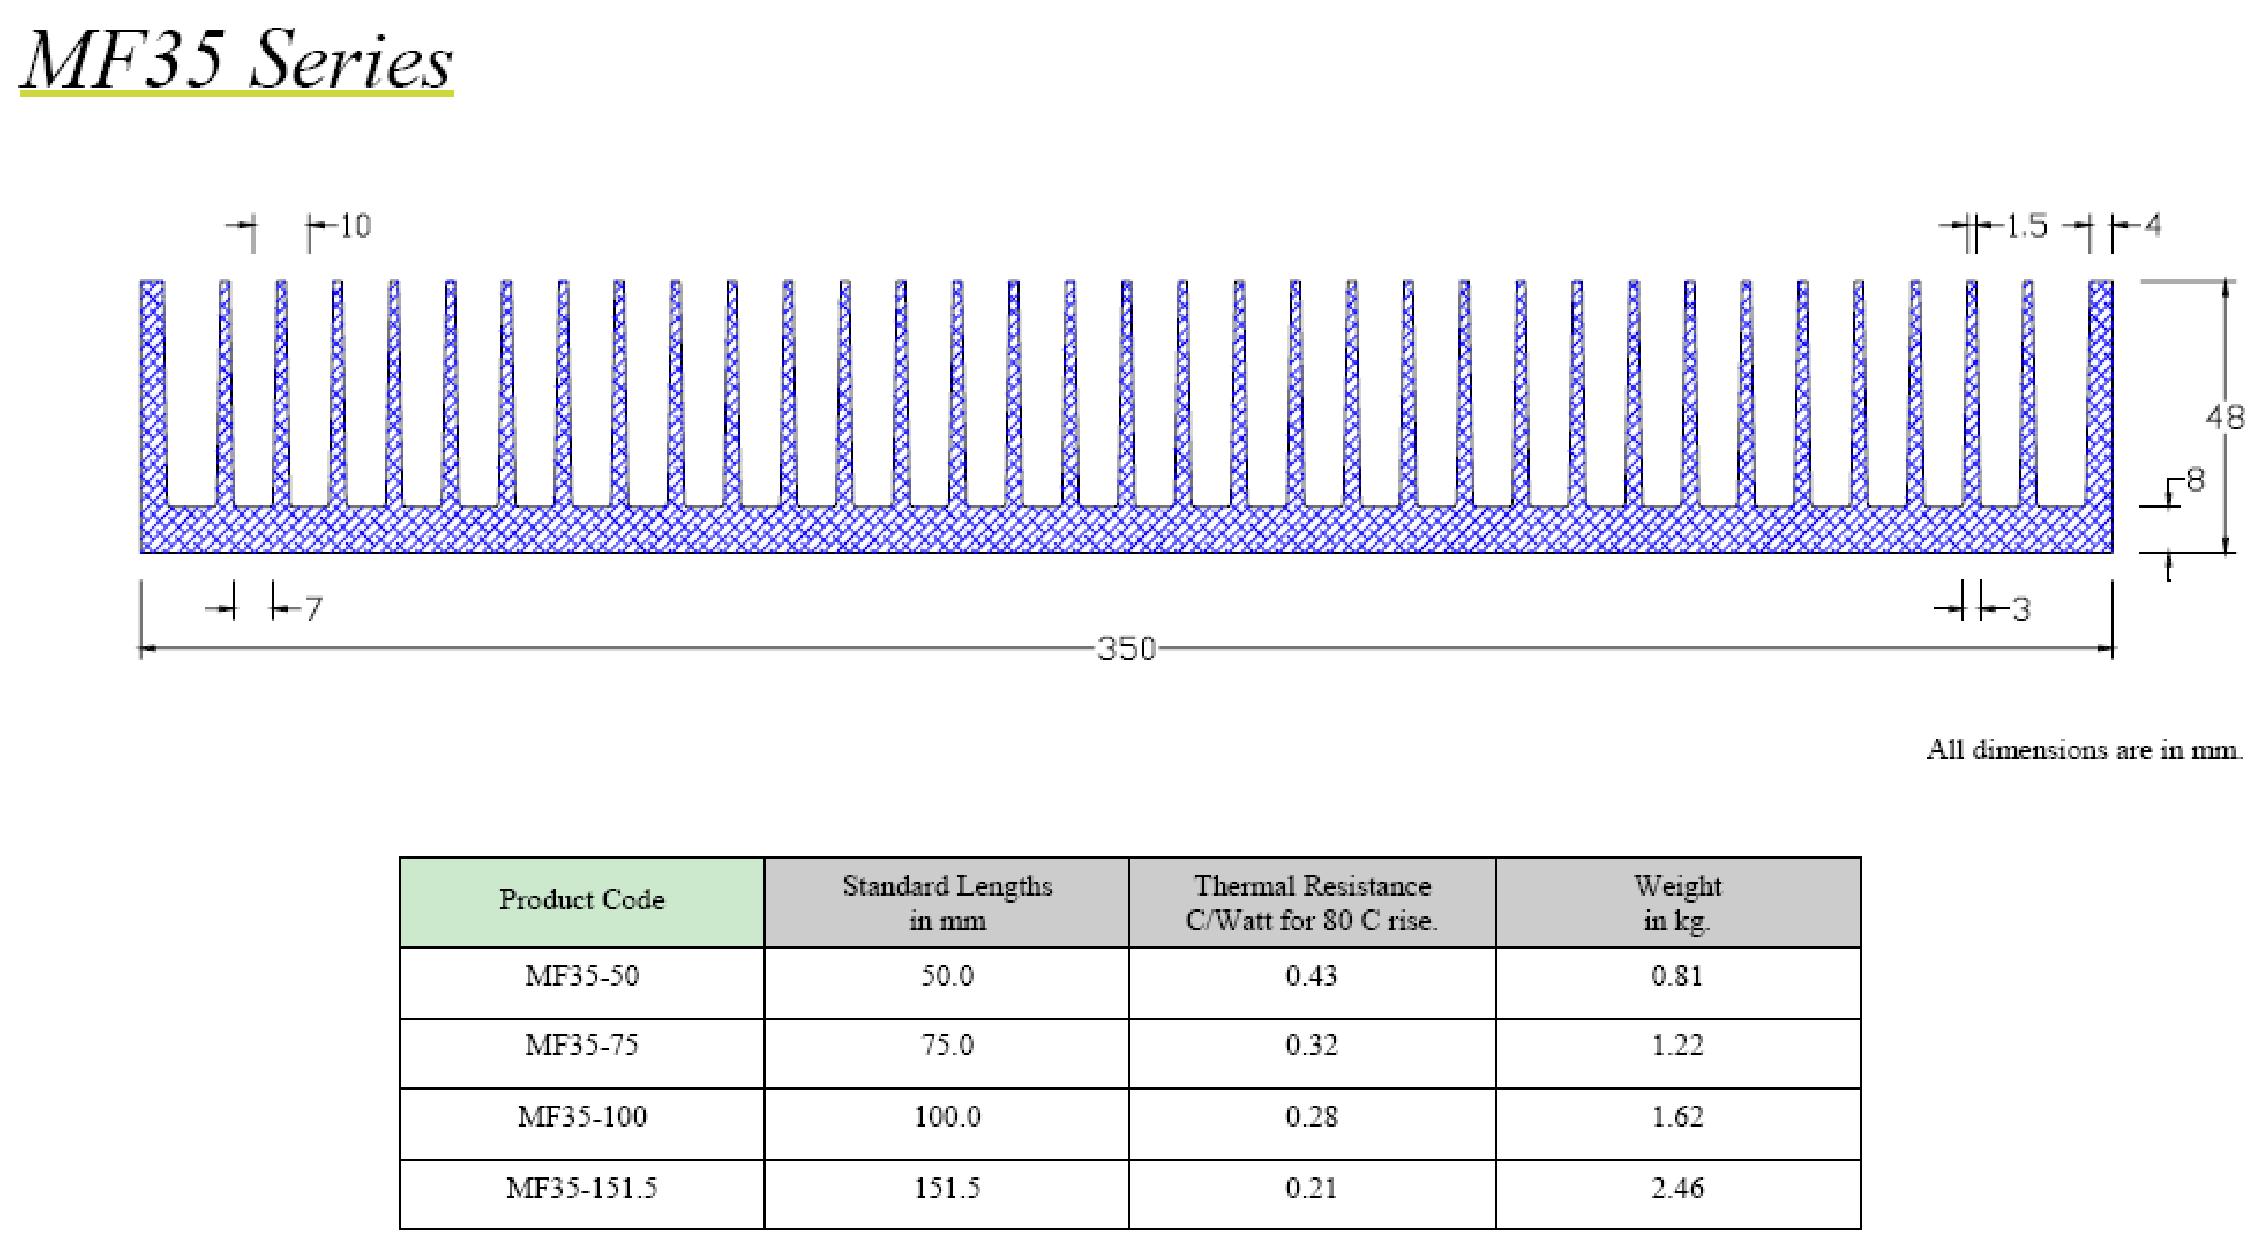
Task: Click the 0.21 thermal resistance value
Action: point(1312,1188)
